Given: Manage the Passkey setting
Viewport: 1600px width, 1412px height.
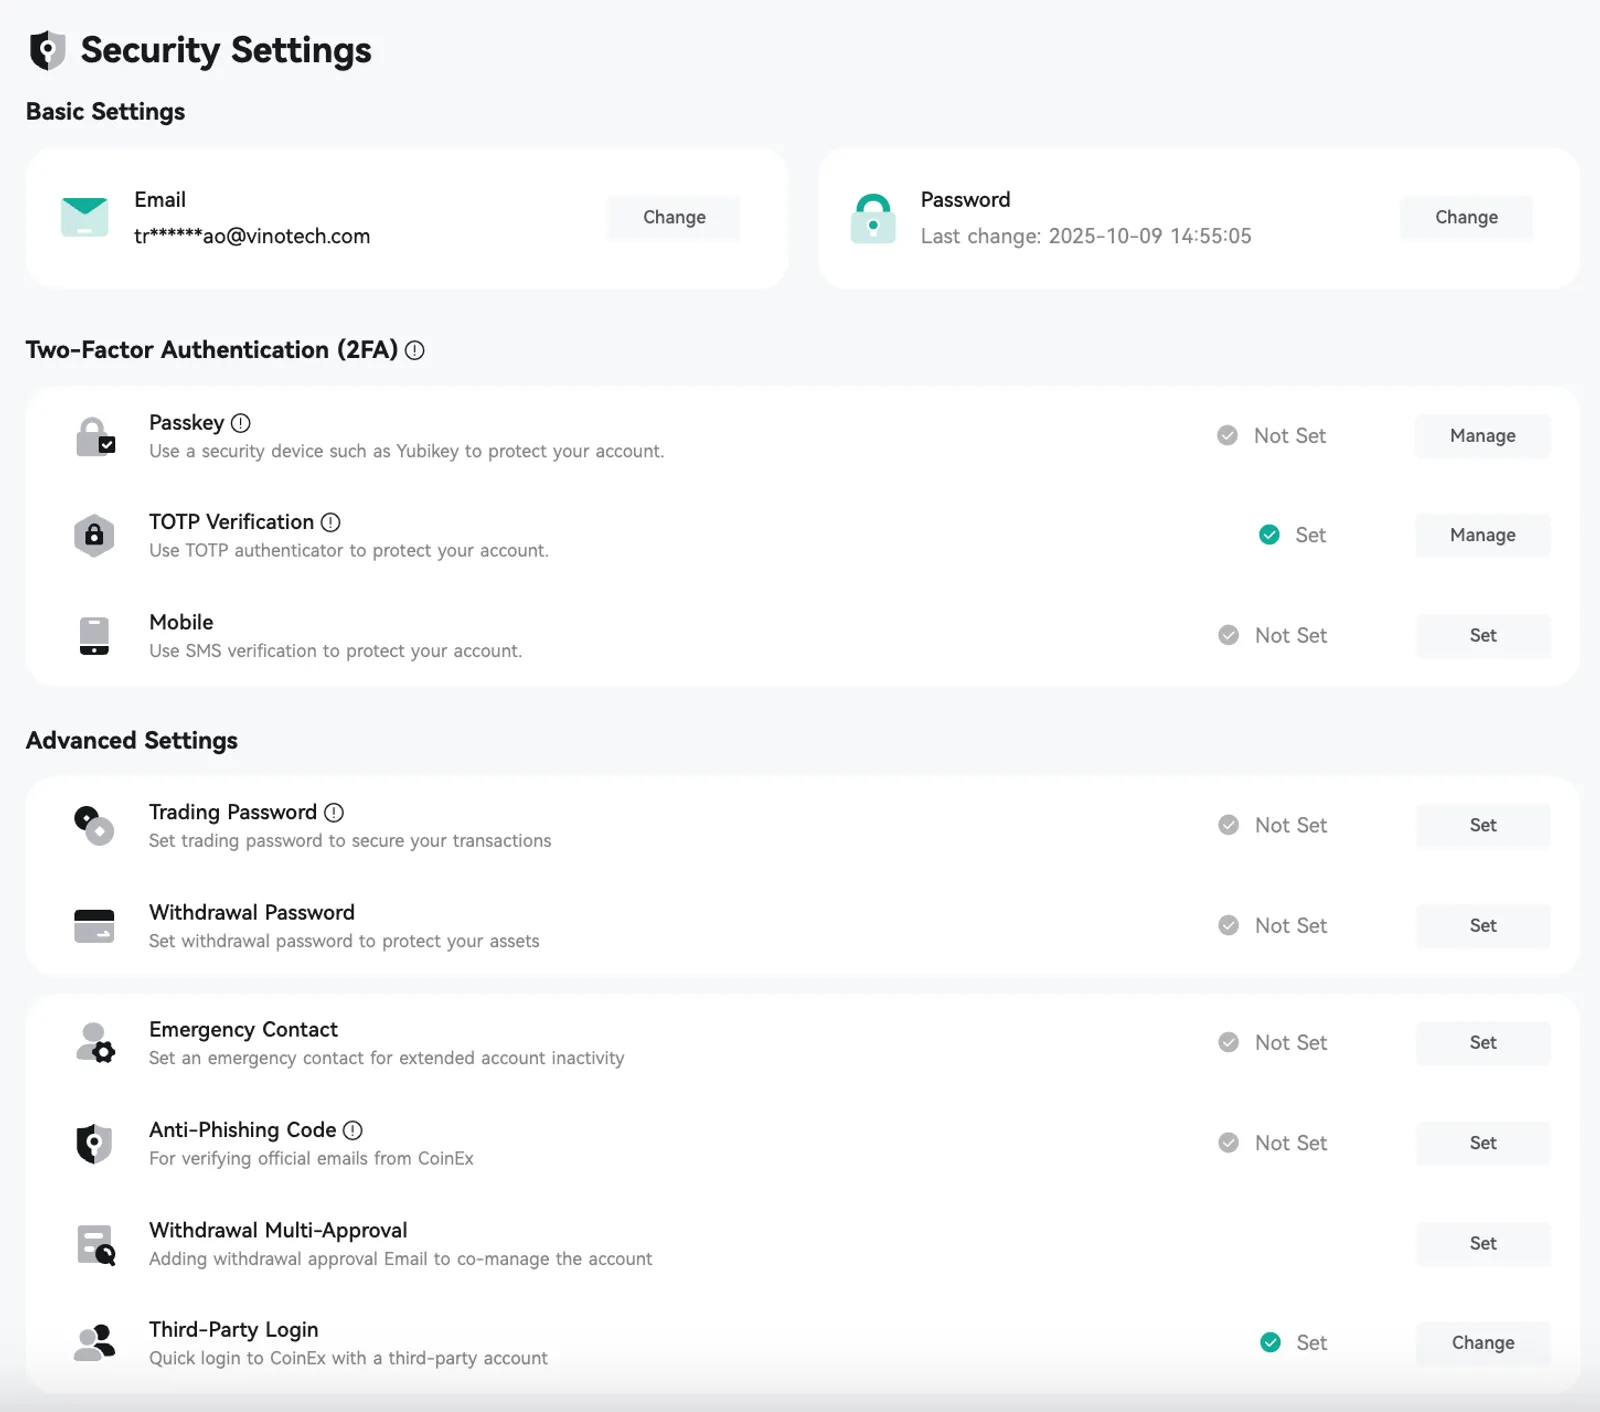Looking at the screenshot, I should (1483, 436).
